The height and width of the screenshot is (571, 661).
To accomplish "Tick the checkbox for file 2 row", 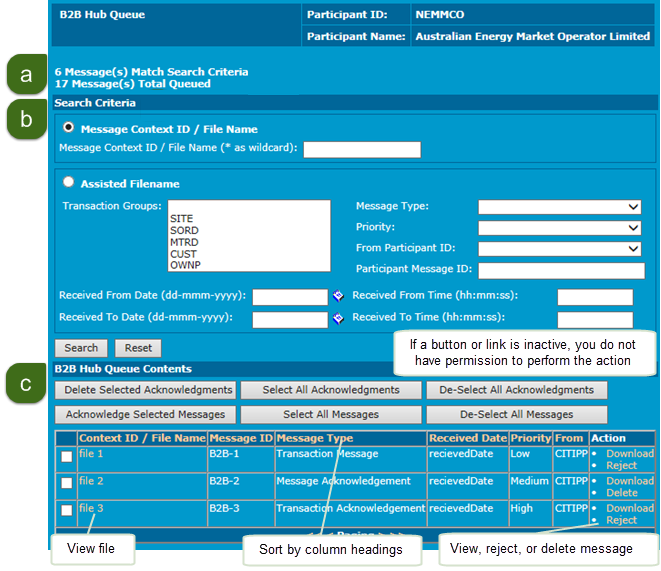I will click(67, 483).
